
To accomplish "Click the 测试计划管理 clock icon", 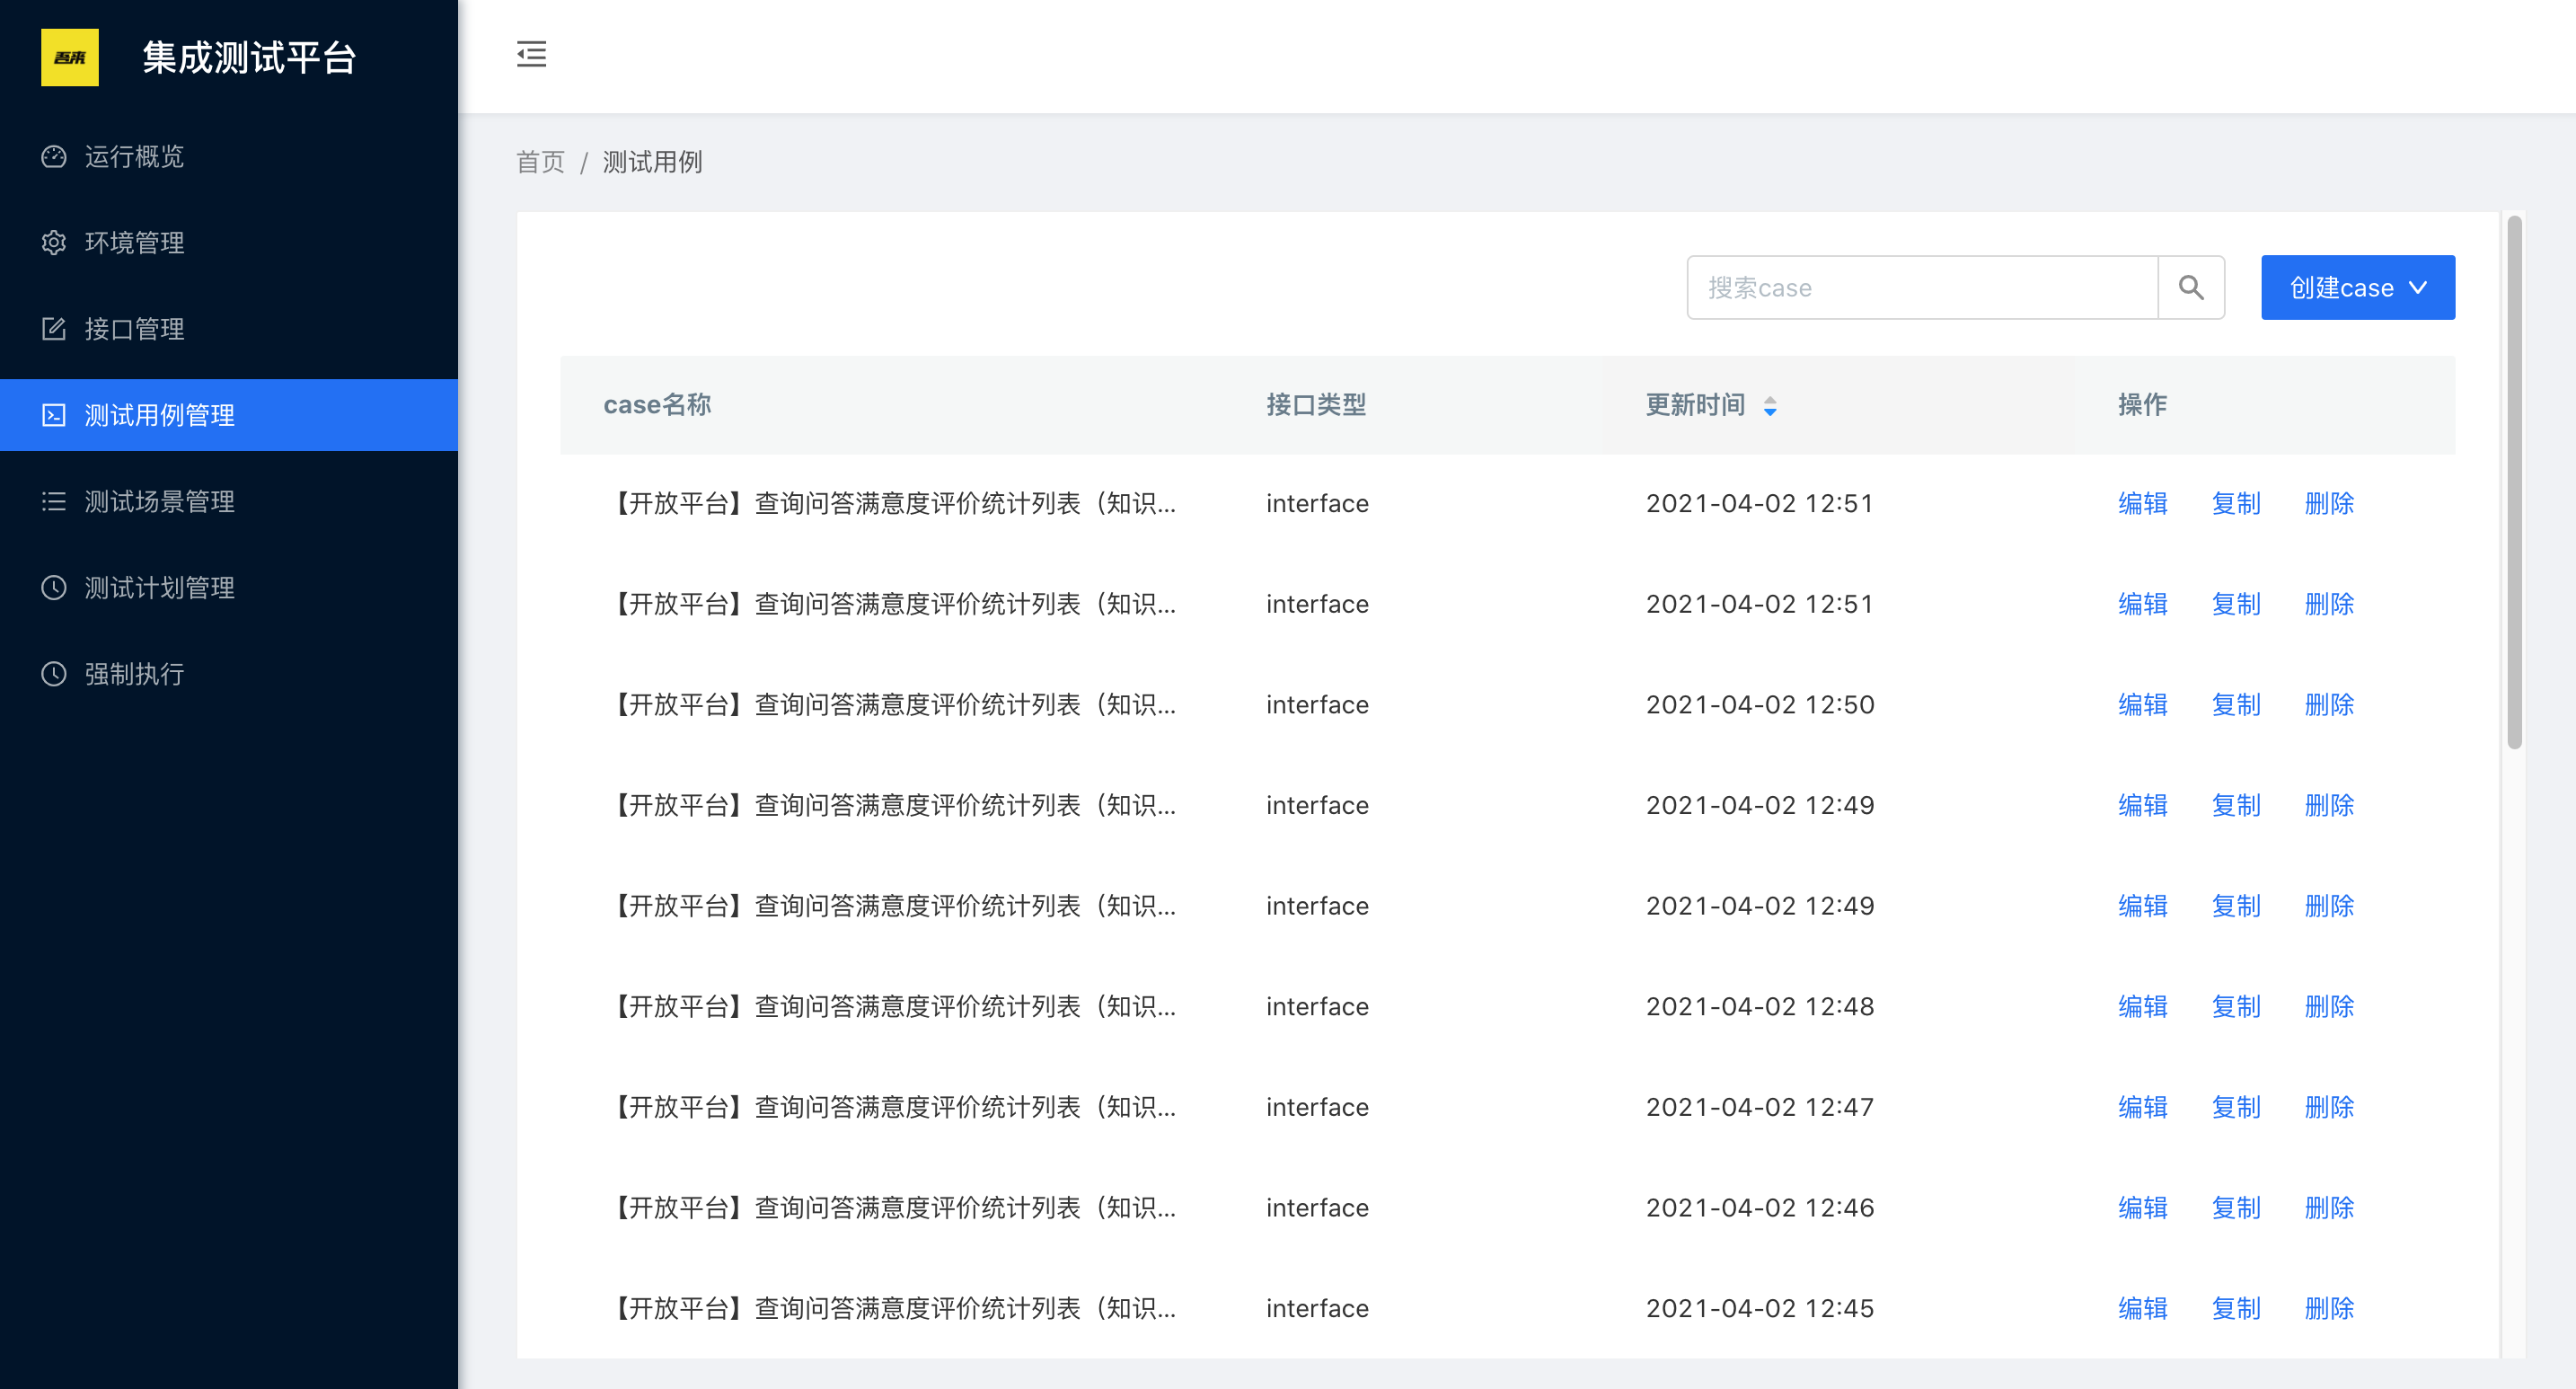I will tap(54, 588).
